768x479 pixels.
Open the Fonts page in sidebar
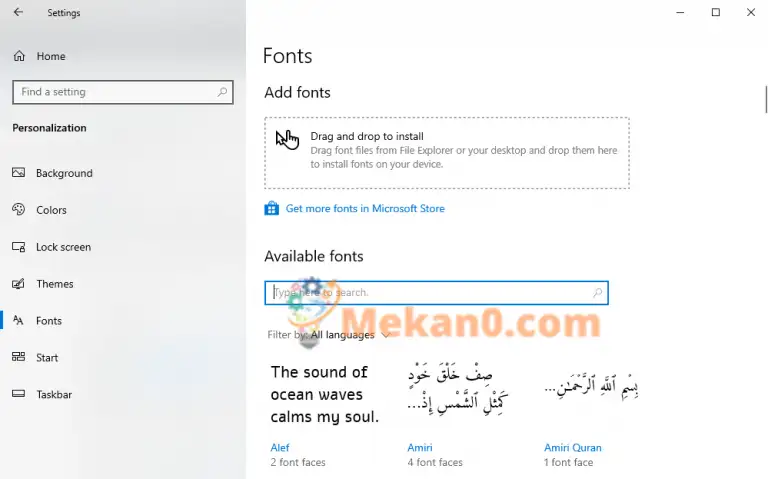(x=48, y=321)
